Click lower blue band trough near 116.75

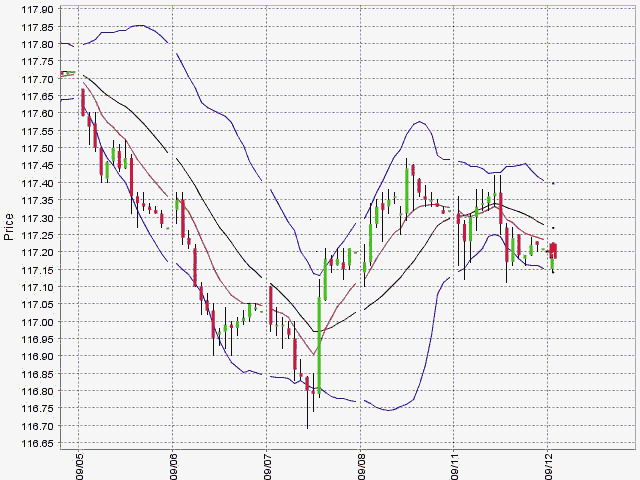388,410
